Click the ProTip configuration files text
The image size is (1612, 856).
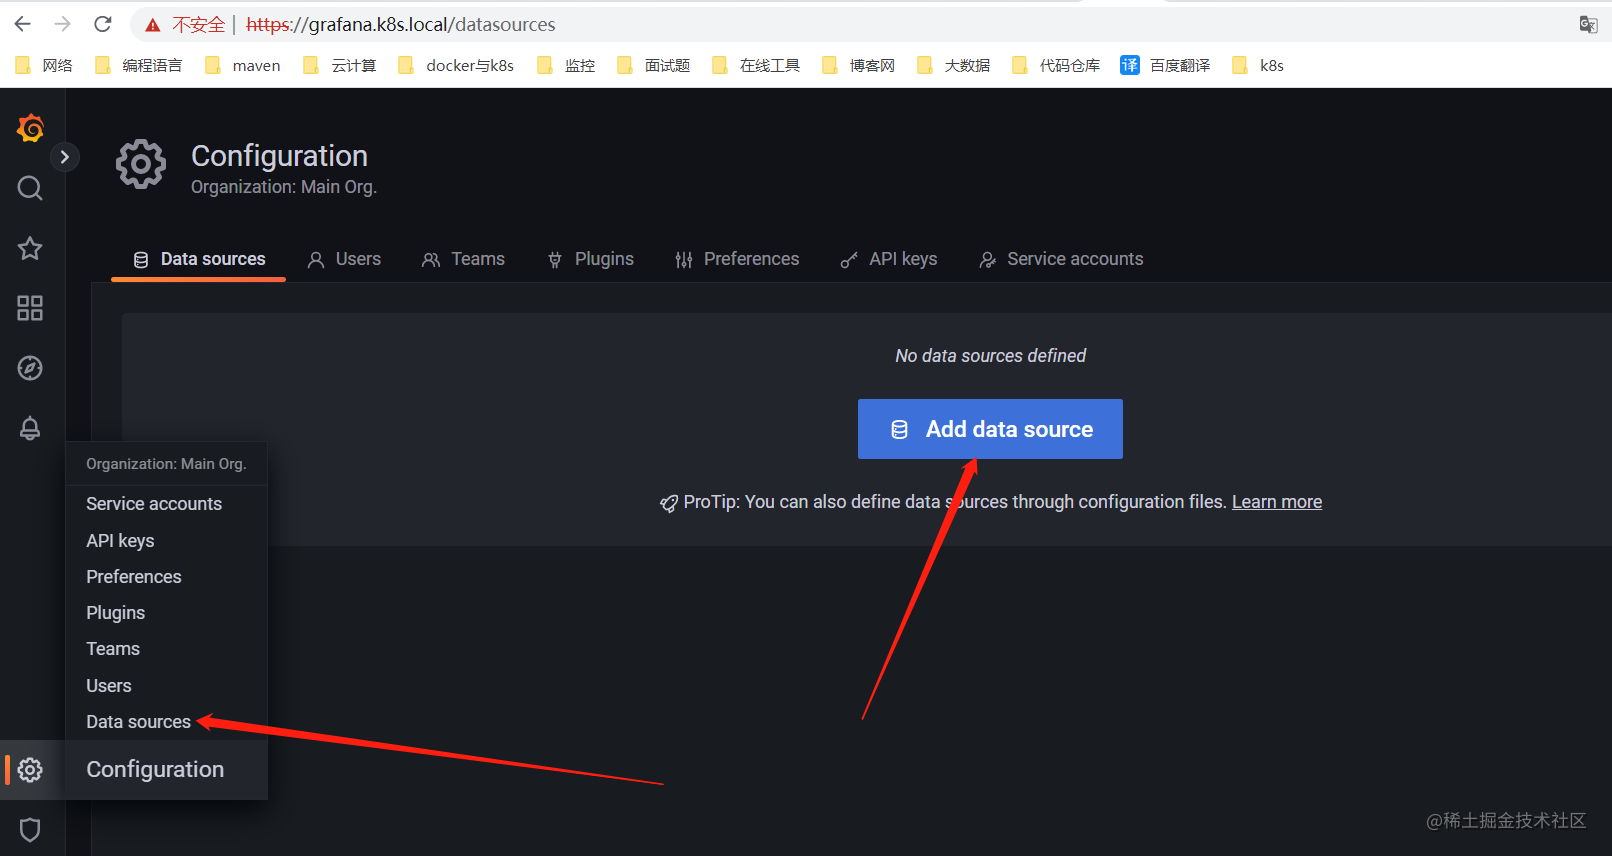(955, 502)
